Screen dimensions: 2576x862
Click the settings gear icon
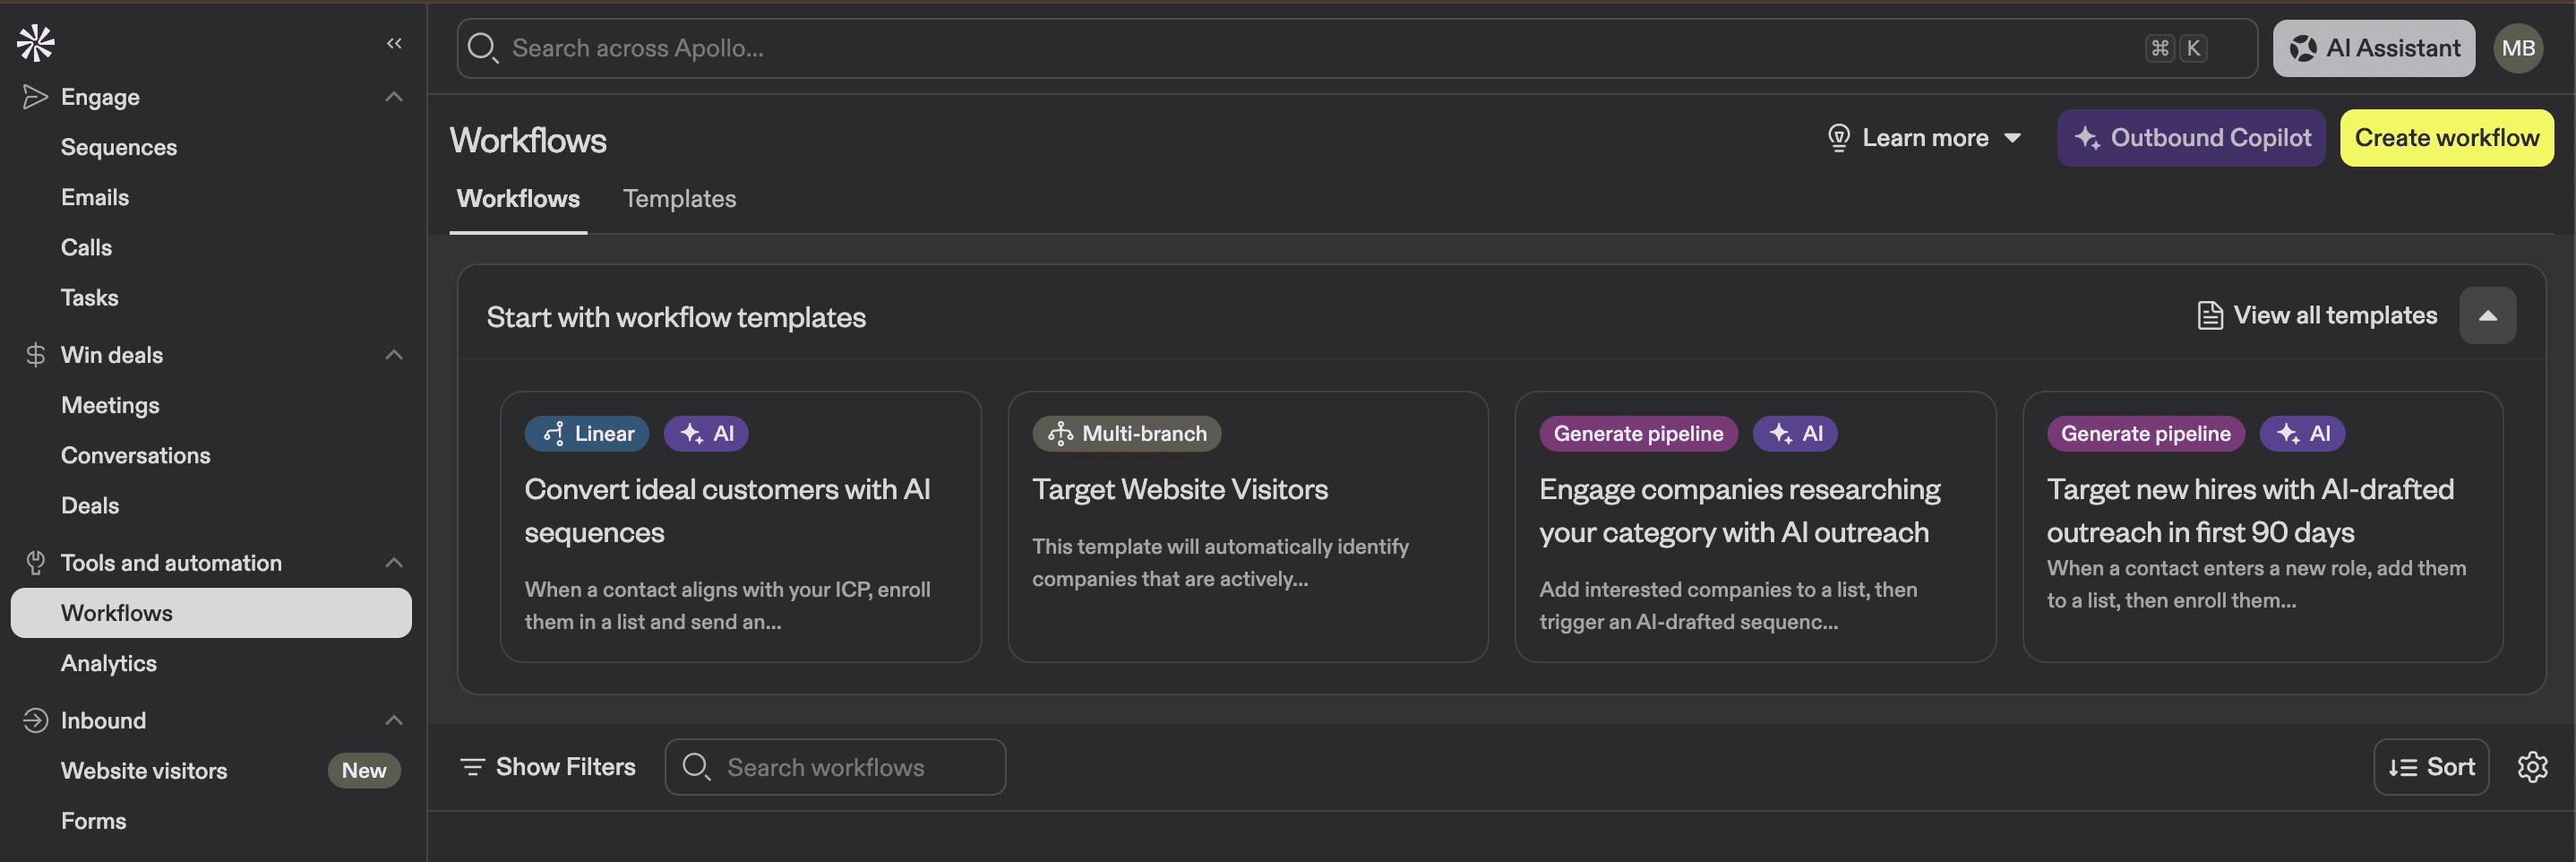(2533, 766)
